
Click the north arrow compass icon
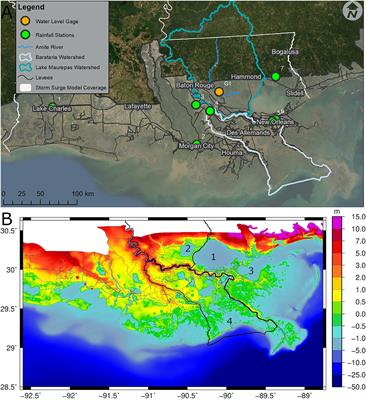(x=351, y=12)
